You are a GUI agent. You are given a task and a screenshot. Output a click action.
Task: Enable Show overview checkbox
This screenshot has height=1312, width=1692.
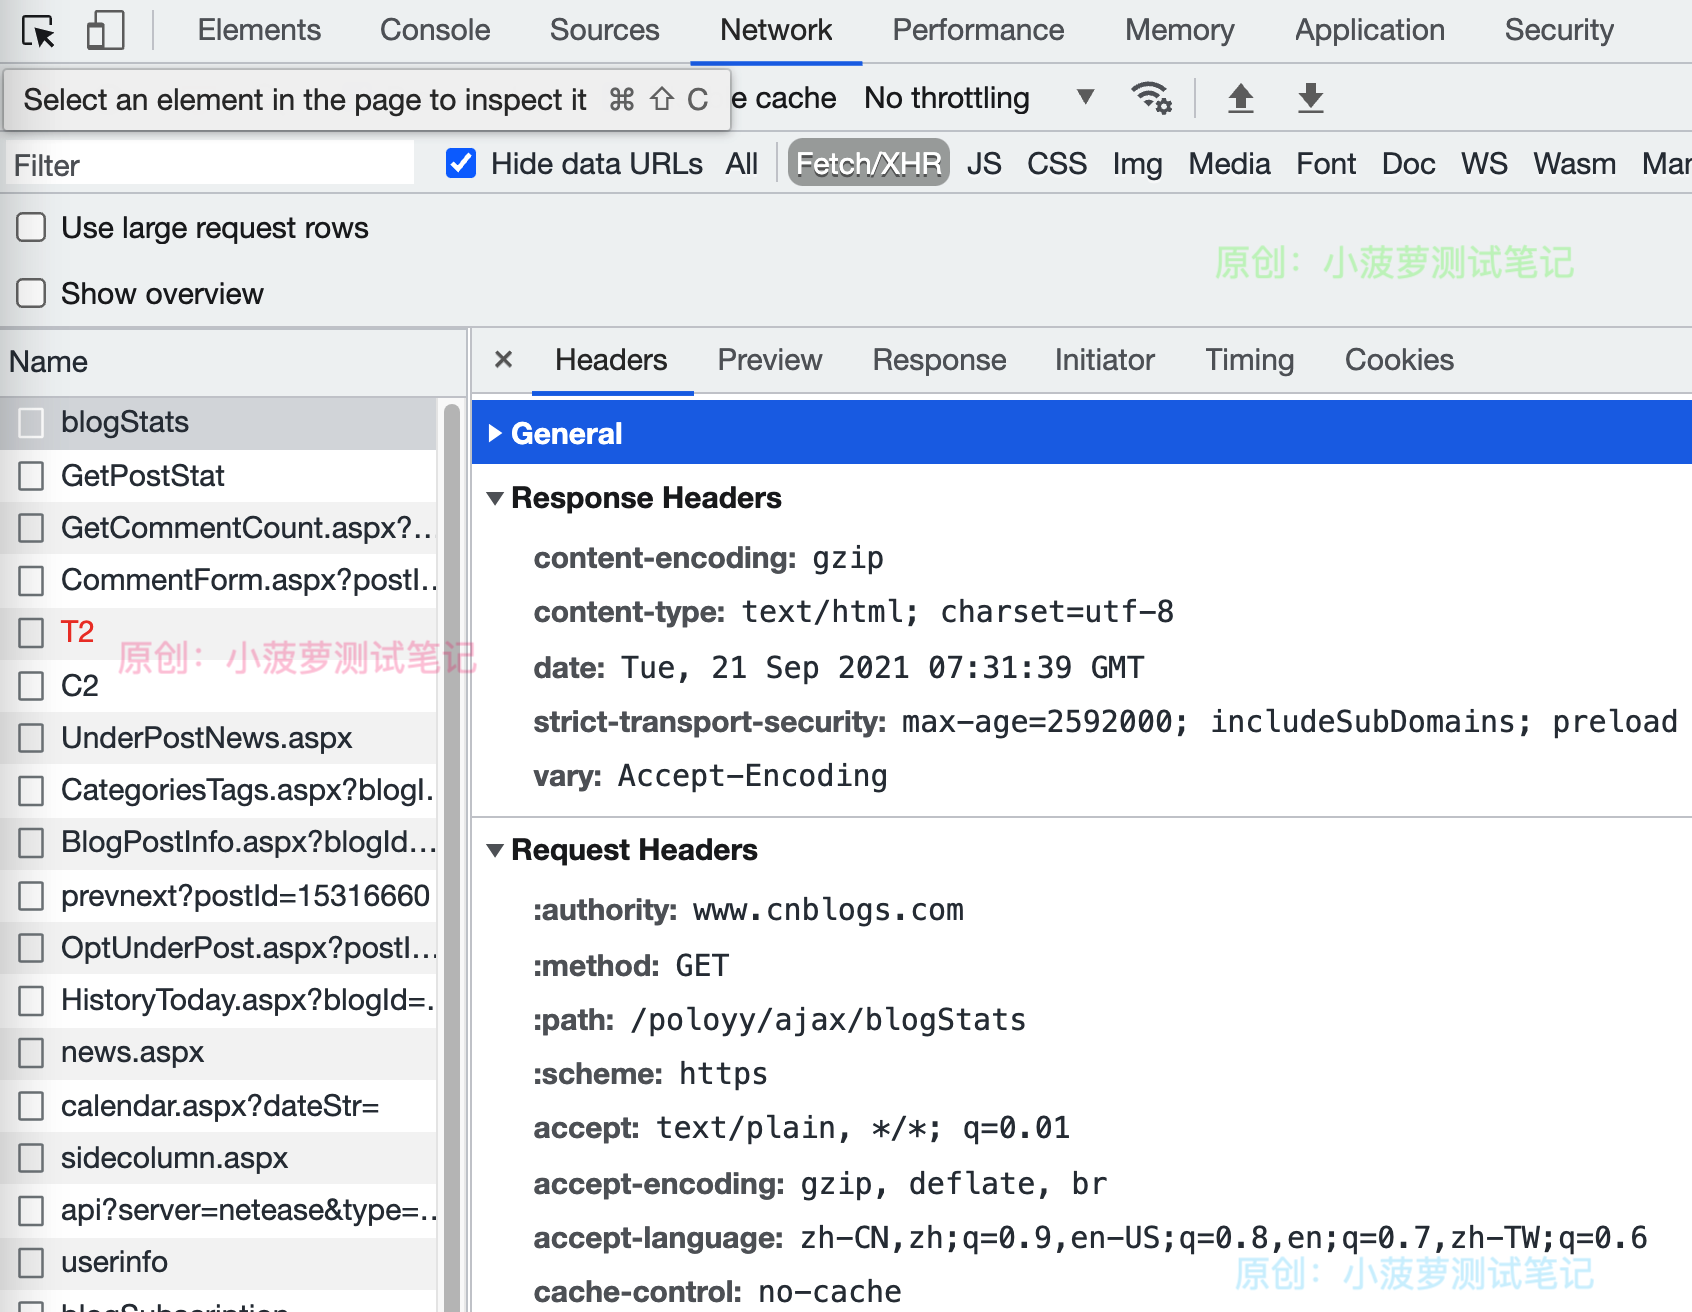click(x=31, y=294)
